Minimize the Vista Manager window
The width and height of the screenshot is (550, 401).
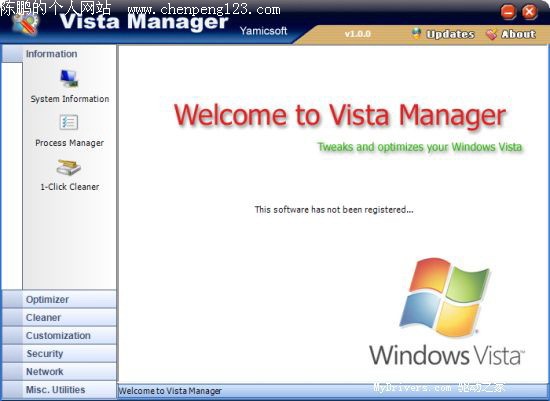pyautogui.click(x=508, y=12)
